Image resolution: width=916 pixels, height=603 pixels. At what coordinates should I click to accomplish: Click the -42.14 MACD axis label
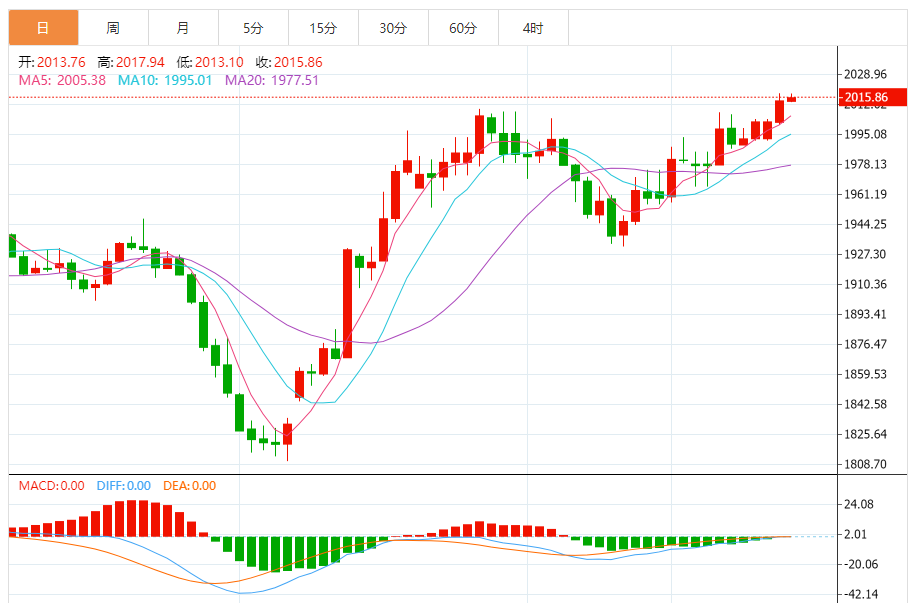click(x=861, y=594)
